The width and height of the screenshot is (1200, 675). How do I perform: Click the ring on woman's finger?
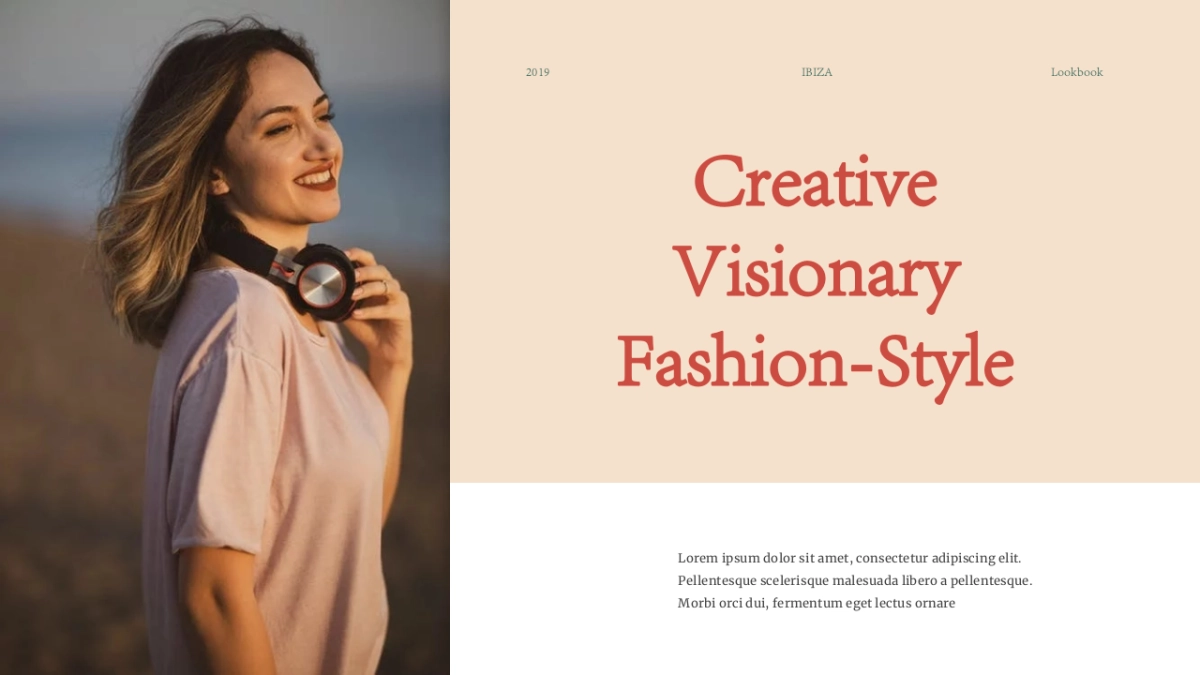384,287
